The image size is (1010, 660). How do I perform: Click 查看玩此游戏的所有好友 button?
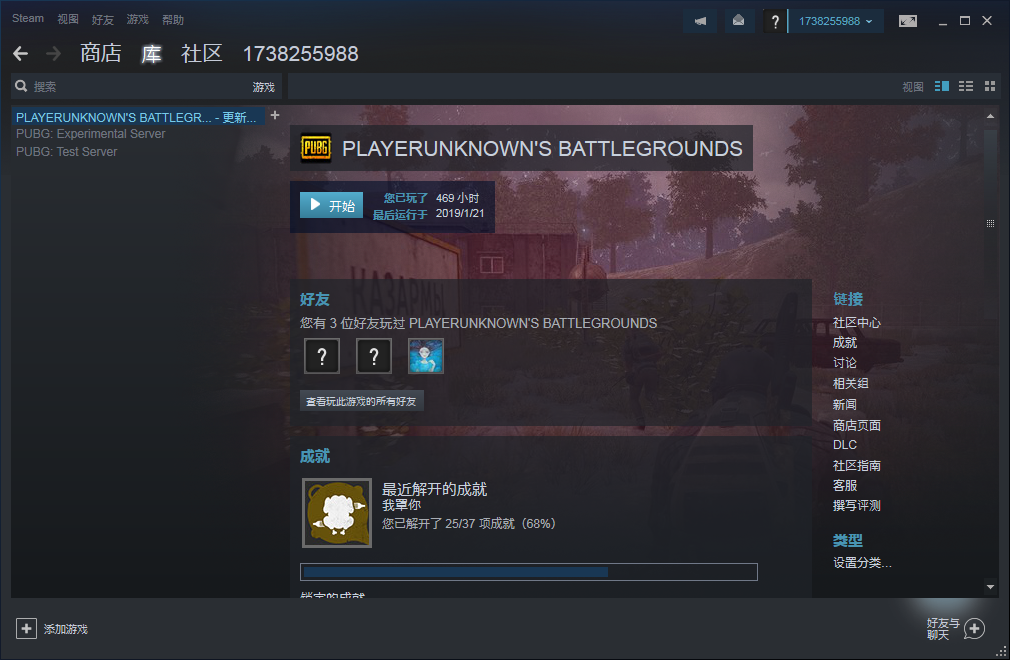(x=361, y=401)
